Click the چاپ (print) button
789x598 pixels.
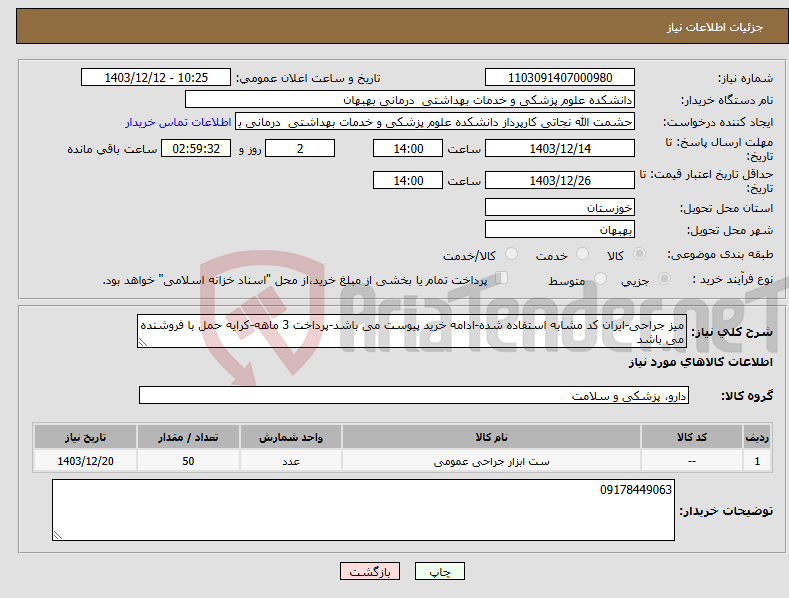click(439, 571)
